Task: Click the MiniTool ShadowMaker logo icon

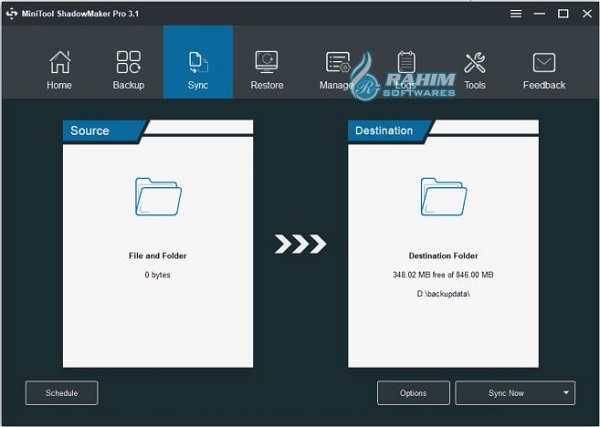Action: point(11,14)
